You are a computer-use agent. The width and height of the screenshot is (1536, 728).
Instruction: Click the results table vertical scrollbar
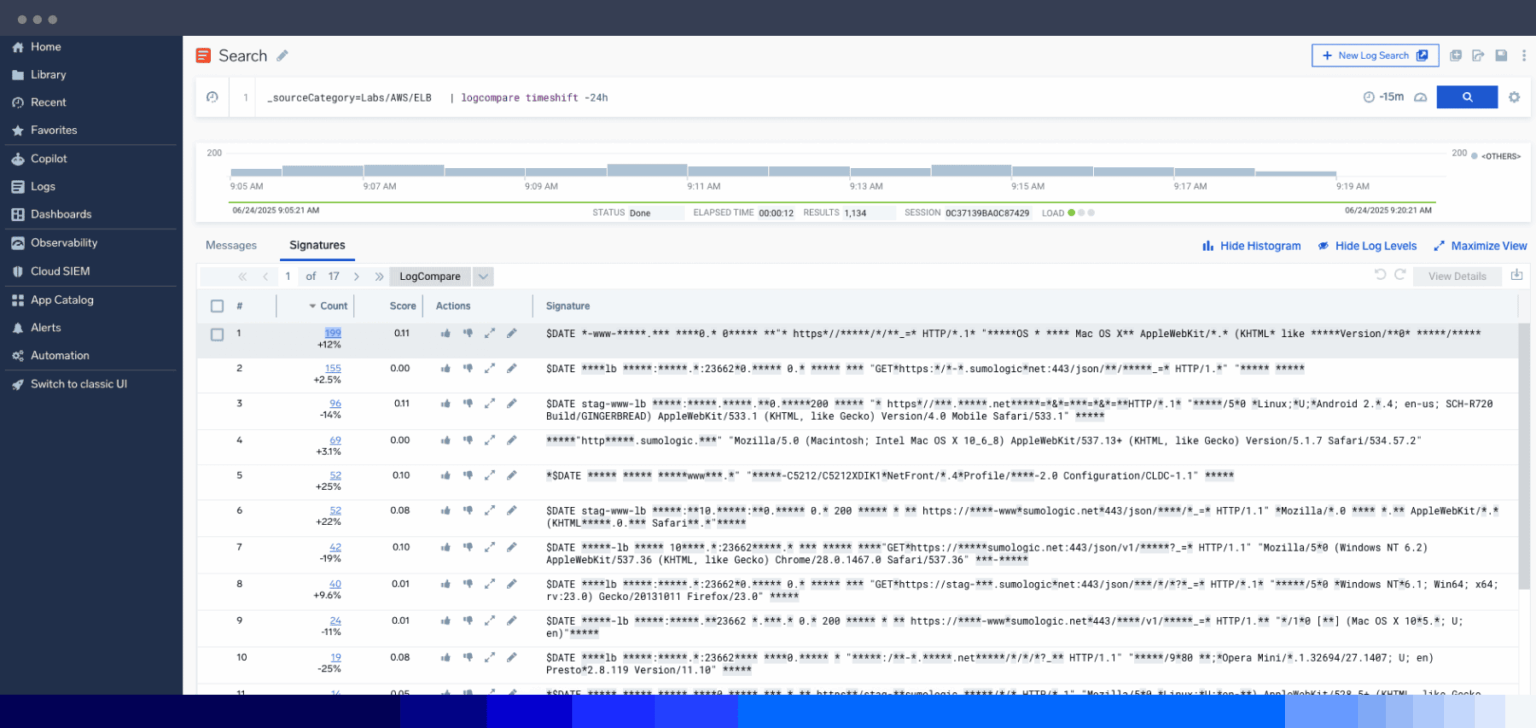click(x=1523, y=455)
